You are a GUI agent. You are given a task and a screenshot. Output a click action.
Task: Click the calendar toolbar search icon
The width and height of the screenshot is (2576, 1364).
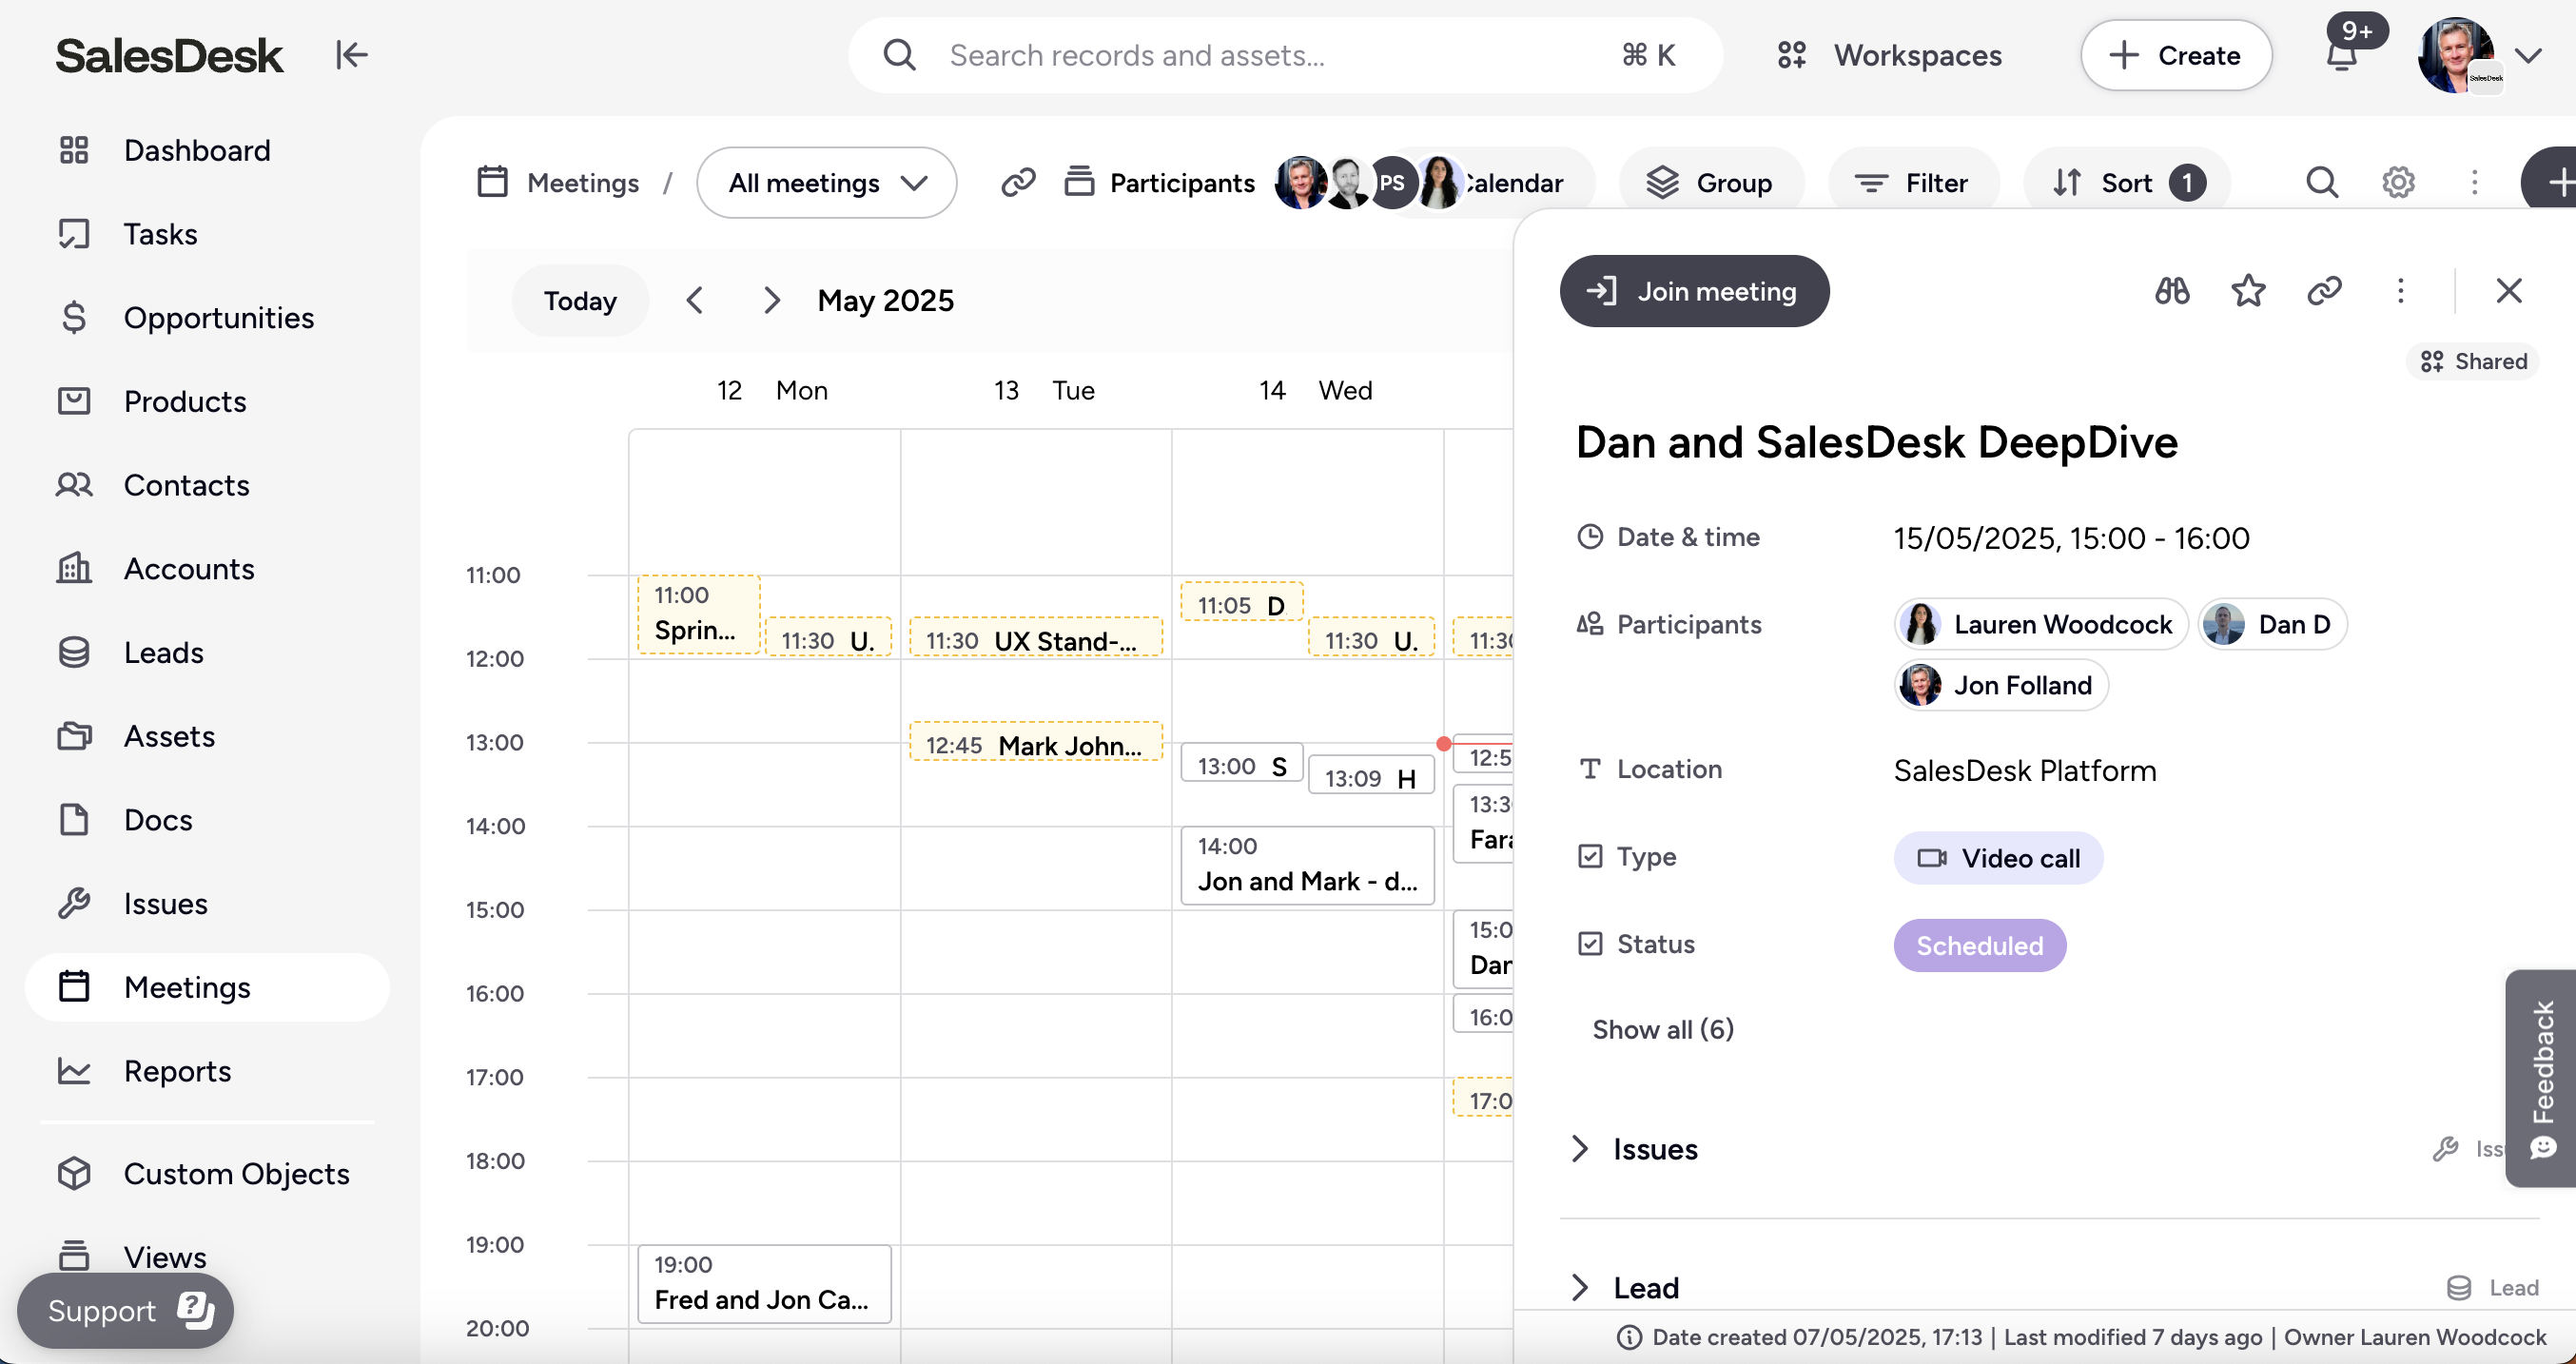point(2321,182)
